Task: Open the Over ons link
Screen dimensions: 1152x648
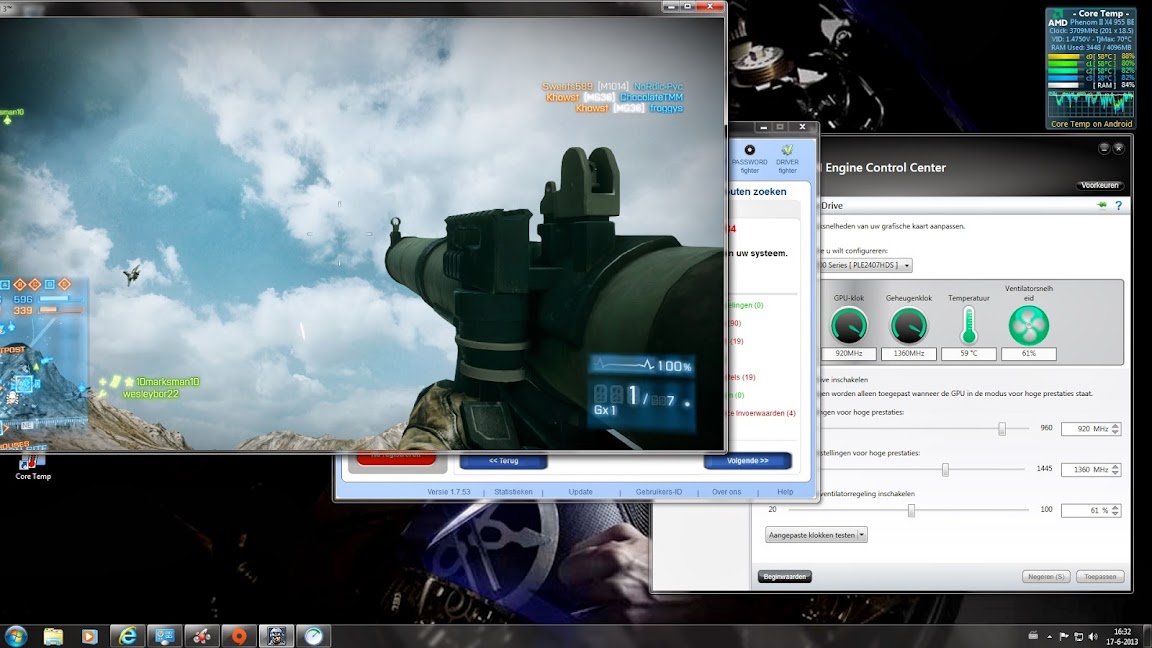Action: pyautogui.click(x=726, y=492)
